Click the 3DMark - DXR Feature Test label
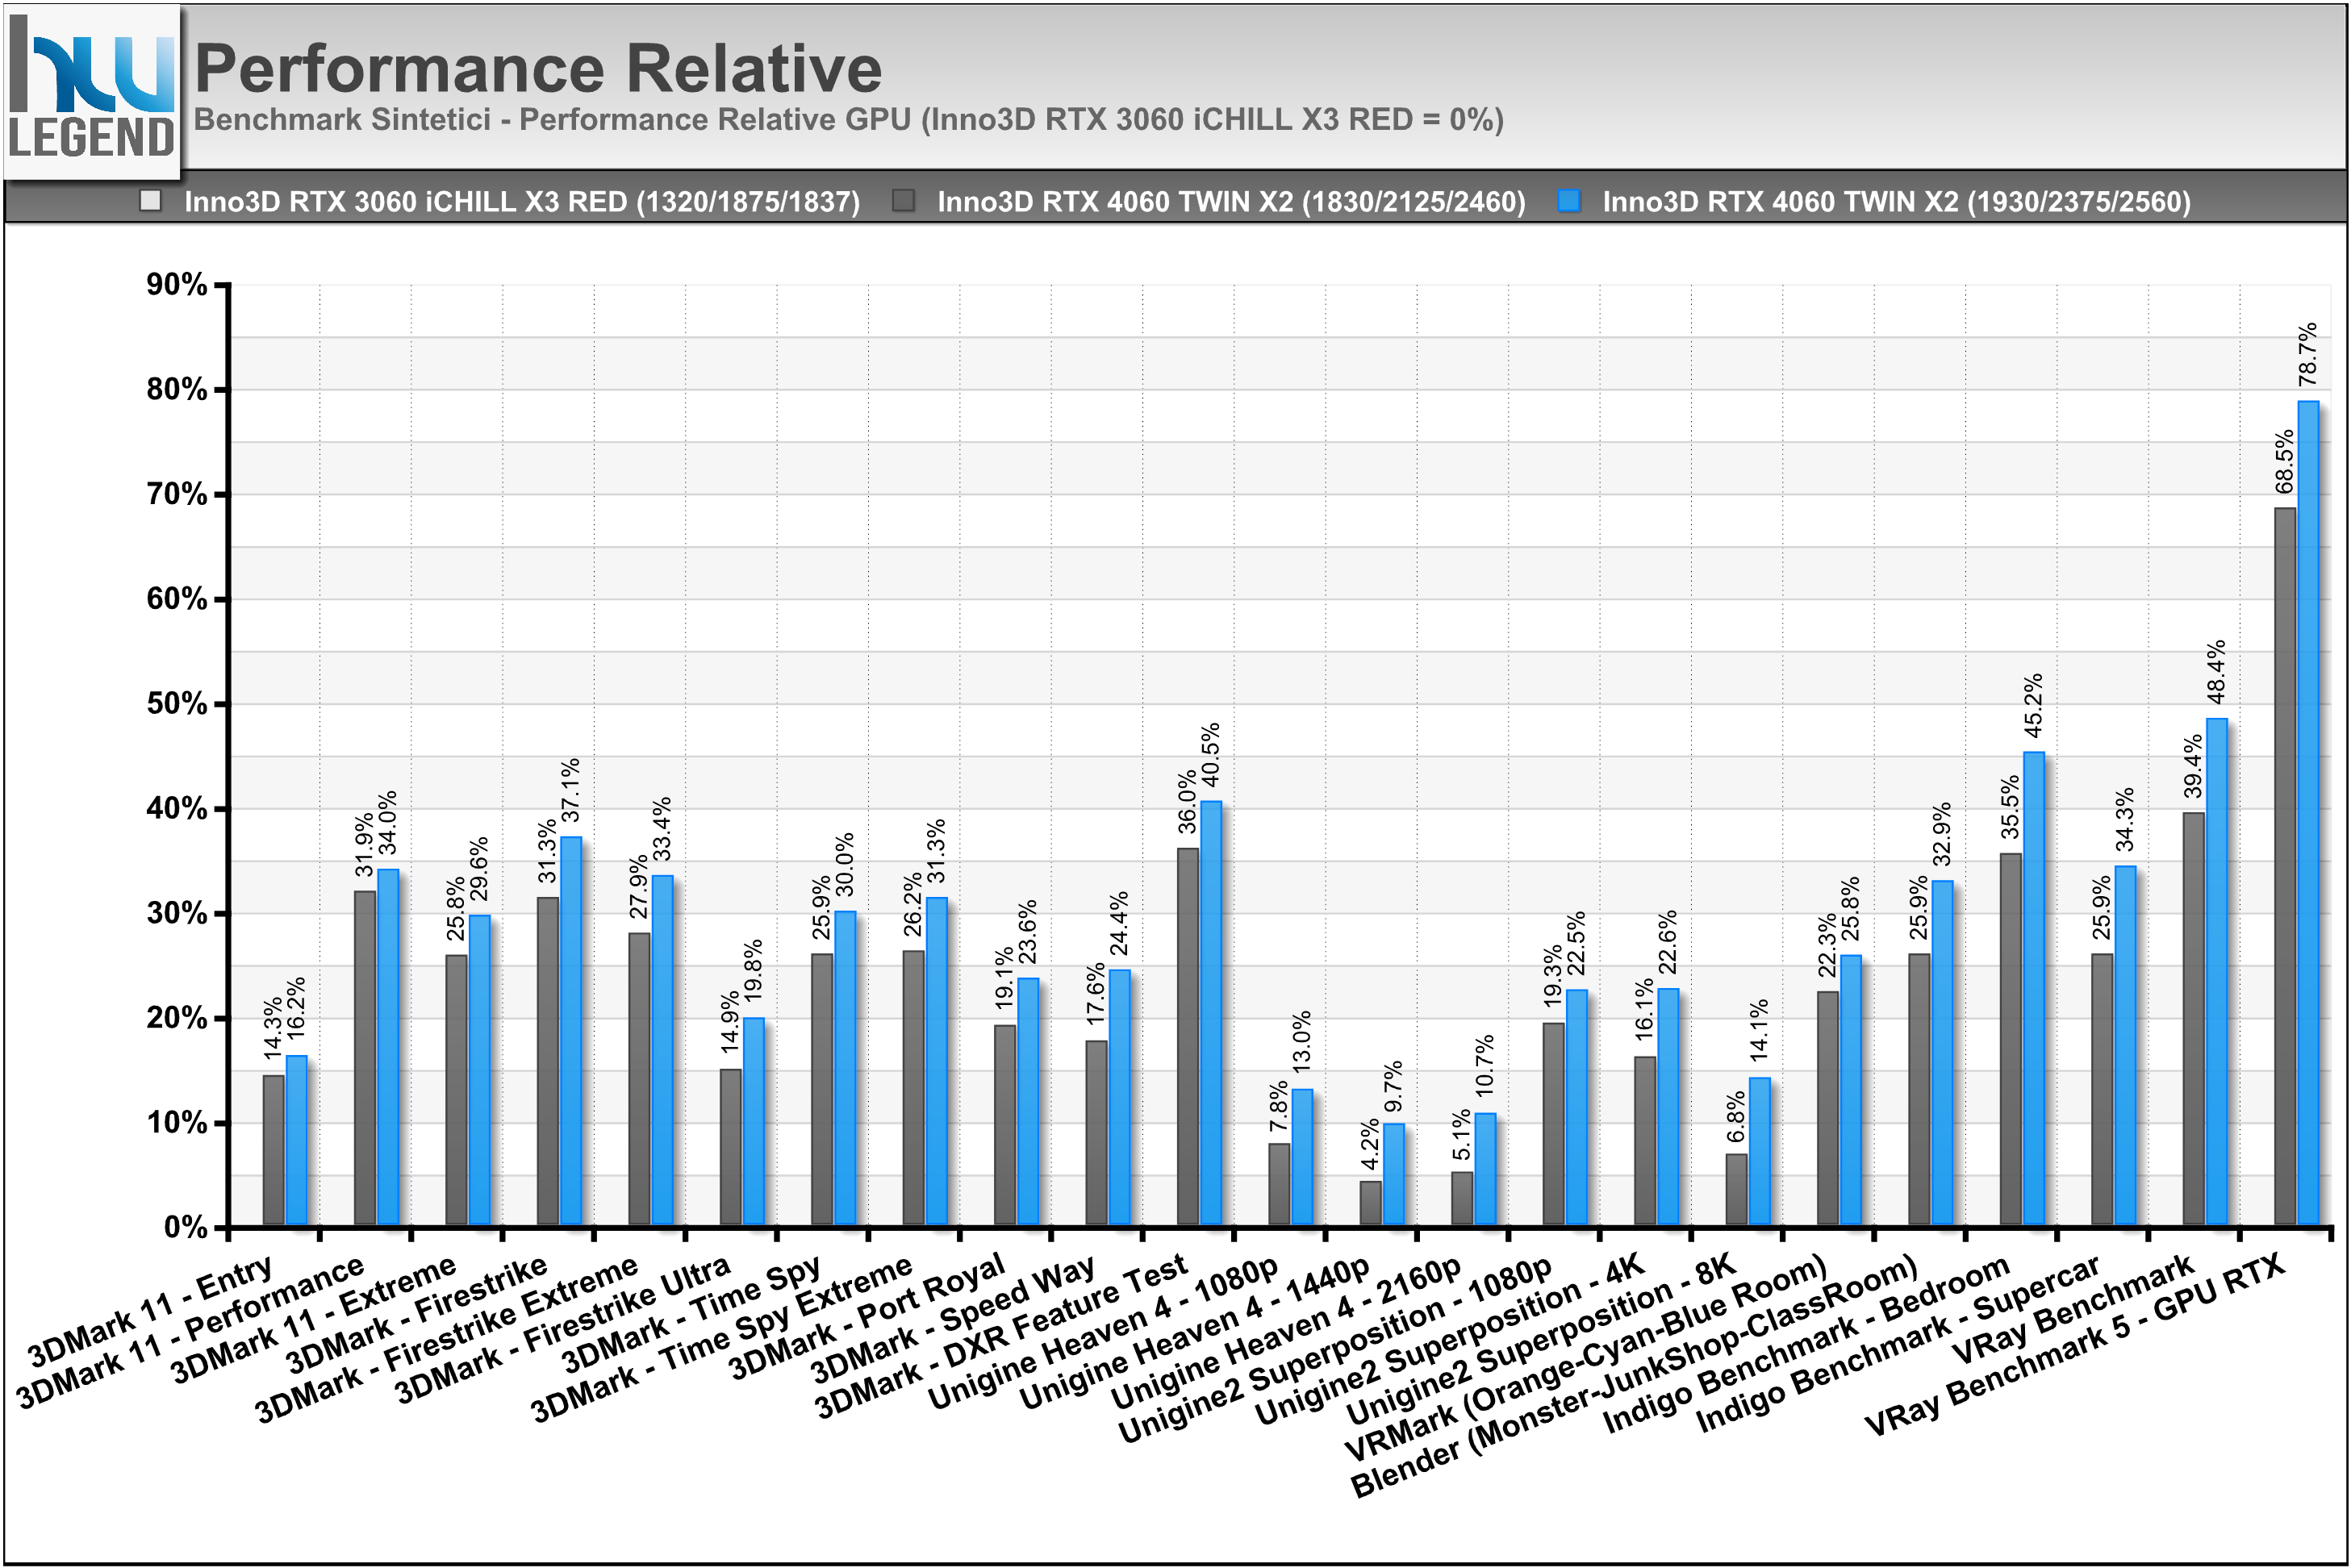Viewport: 2351px width, 1568px height. pyautogui.click(x=1002, y=1337)
